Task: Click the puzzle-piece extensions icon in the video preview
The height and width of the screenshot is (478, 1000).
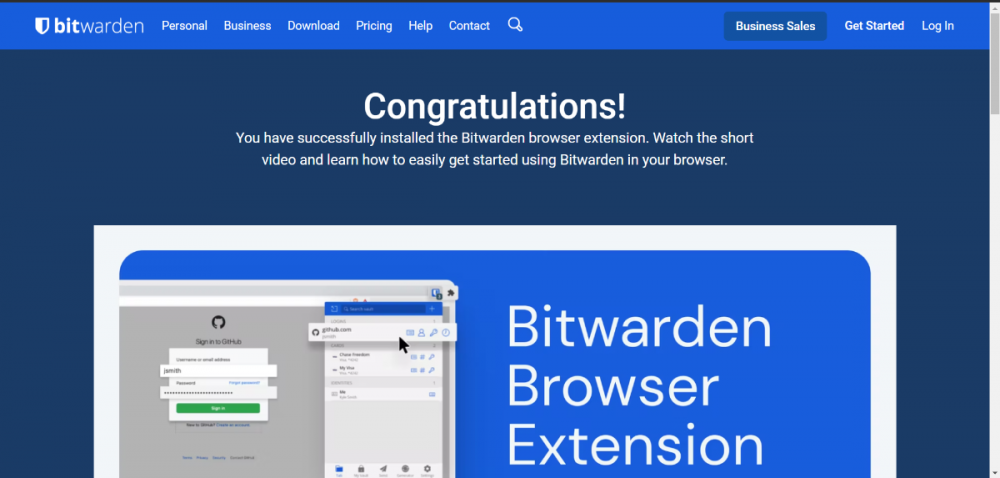Action: [451, 293]
